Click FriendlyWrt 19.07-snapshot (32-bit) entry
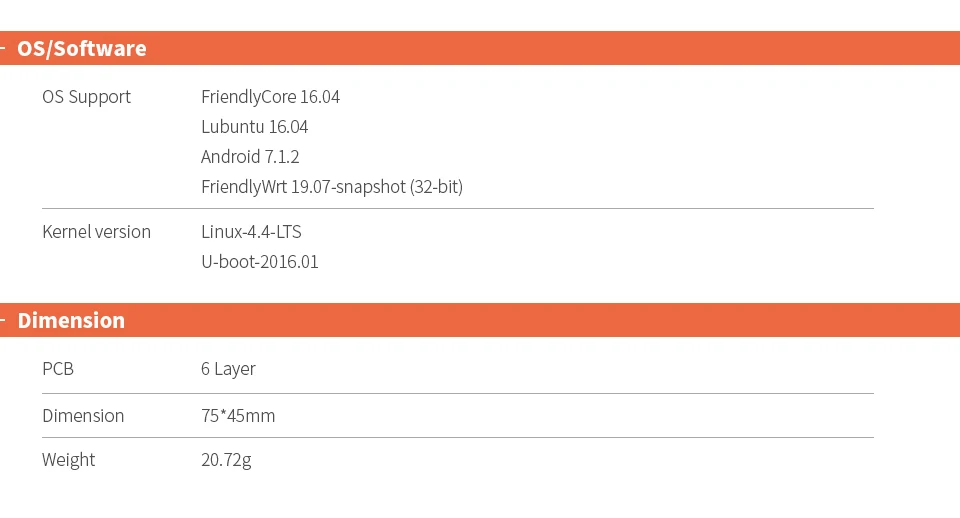The height and width of the screenshot is (518, 960). [331, 187]
